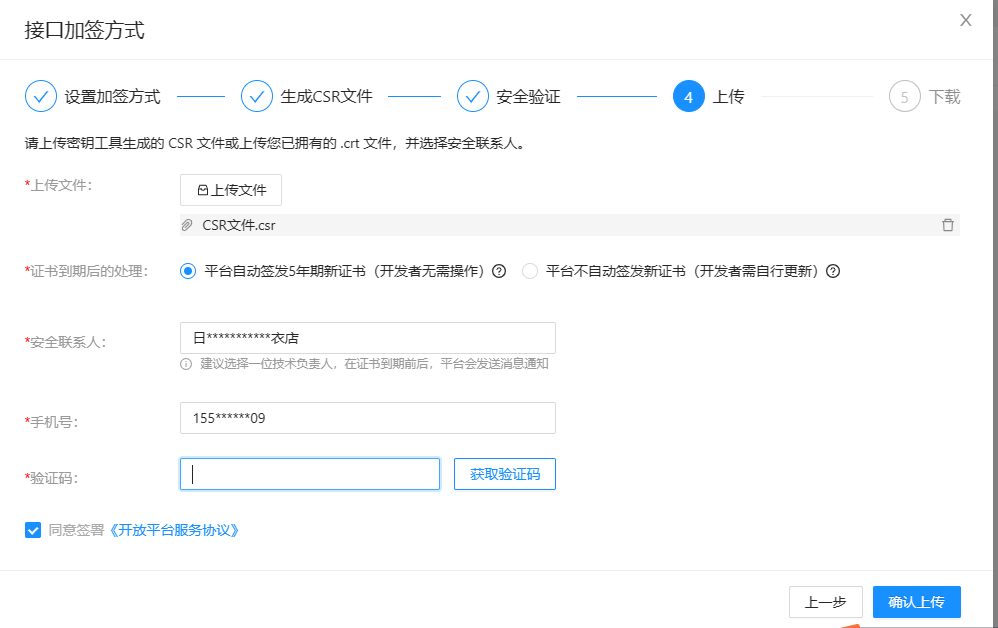Click step 2 checkmark icon 生成CSR文件

(257, 96)
